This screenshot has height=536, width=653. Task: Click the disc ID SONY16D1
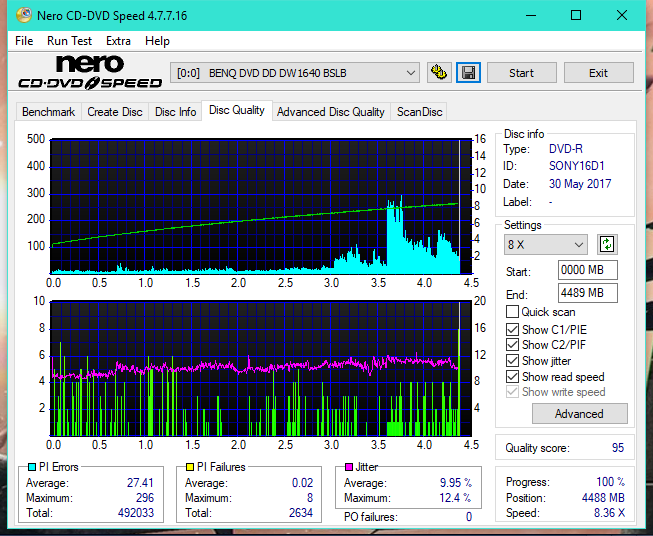(576, 166)
